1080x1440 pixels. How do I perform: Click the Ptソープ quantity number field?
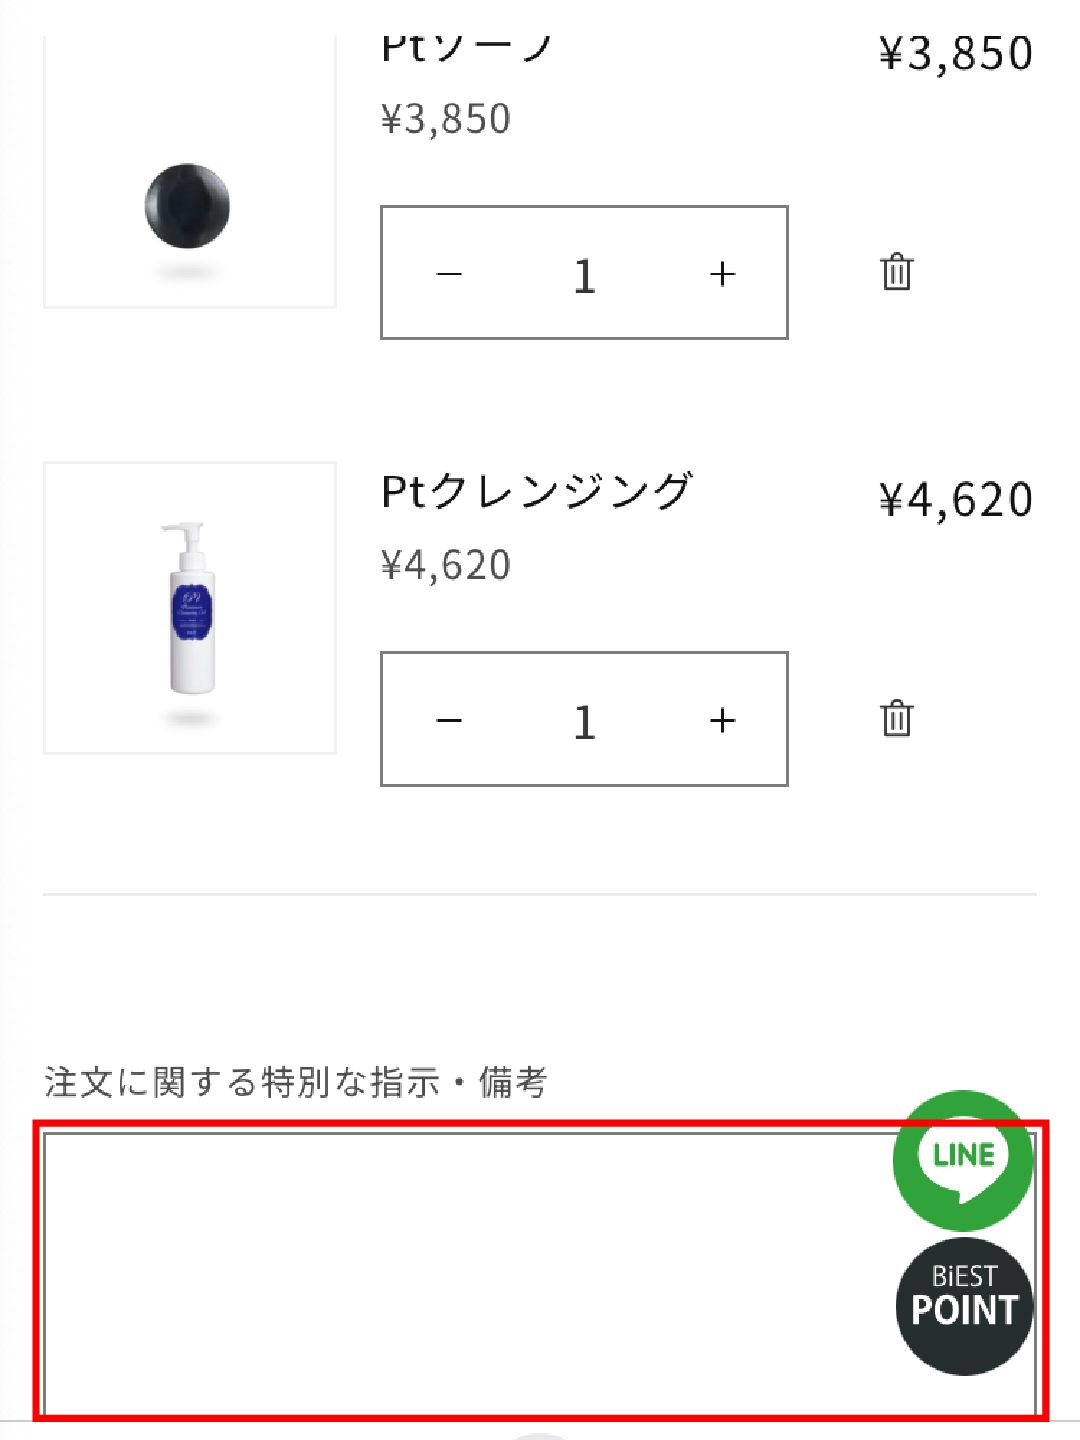pos(585,274)
